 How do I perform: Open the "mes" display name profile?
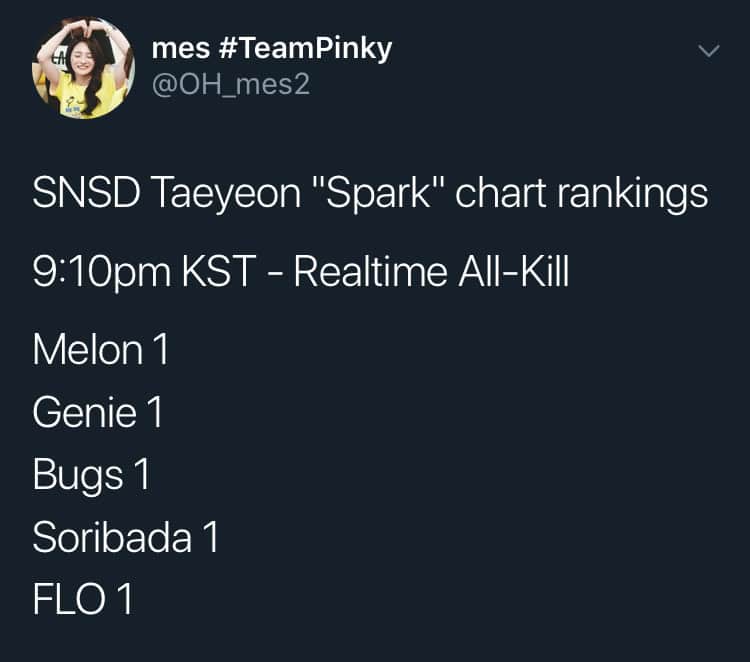point(177,49)
